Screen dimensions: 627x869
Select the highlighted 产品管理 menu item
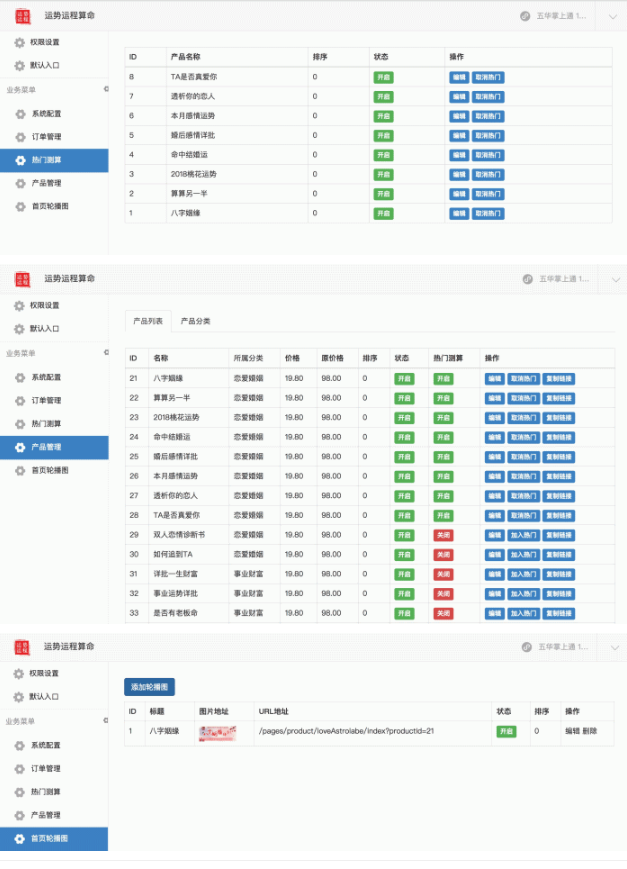tap(54, 447)
